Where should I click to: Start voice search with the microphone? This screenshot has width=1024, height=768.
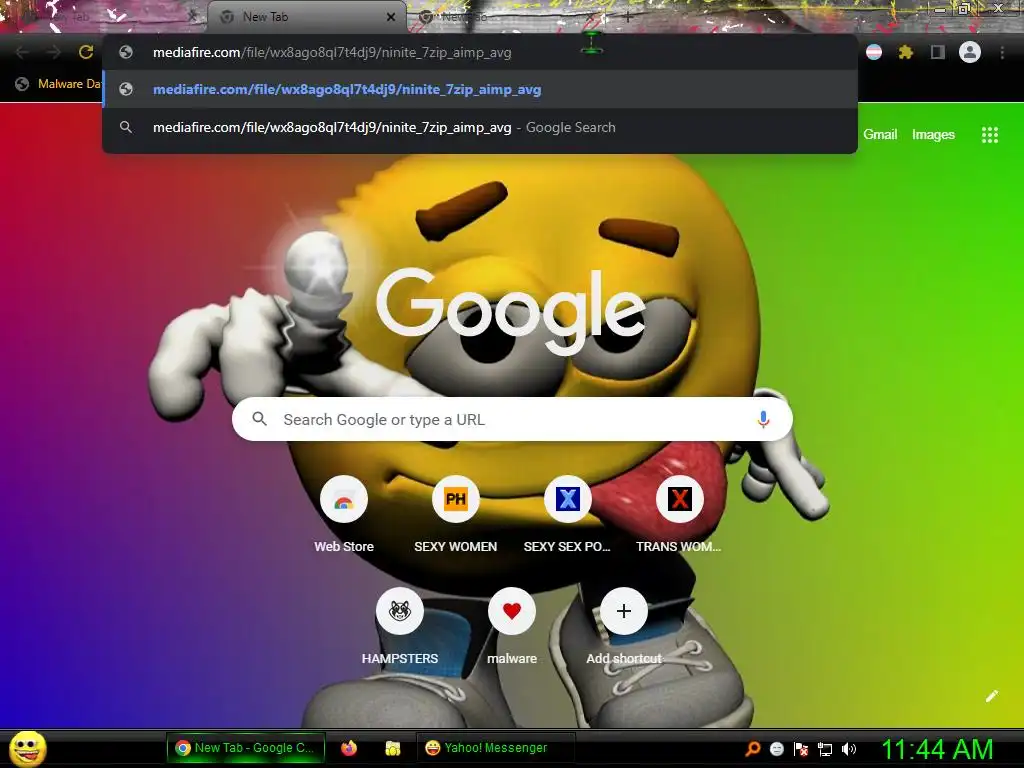point(763,419)
